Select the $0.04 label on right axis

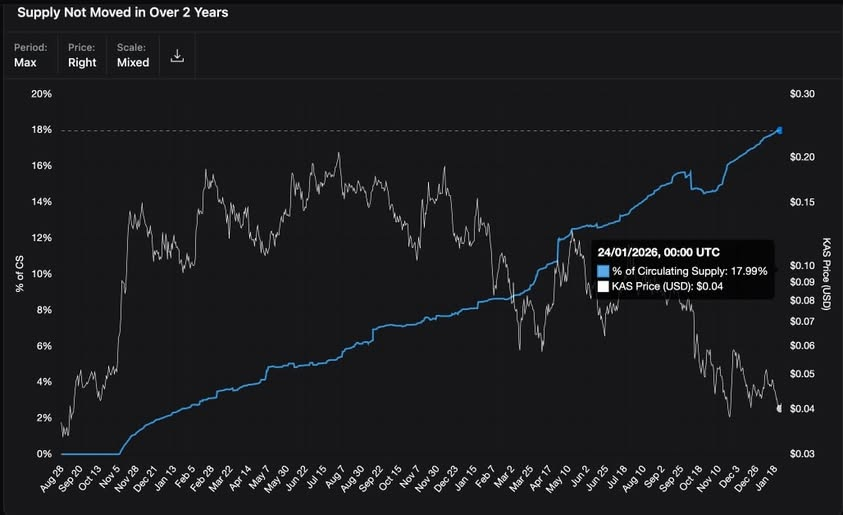(802, 409)
